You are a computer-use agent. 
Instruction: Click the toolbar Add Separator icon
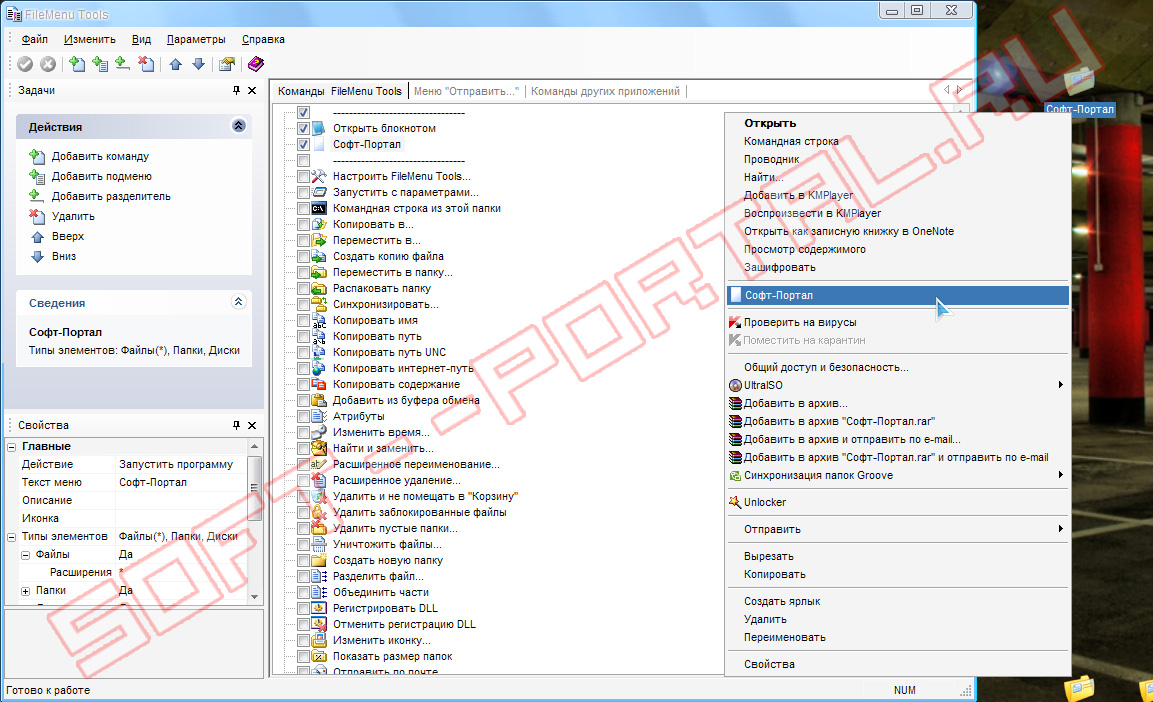coord(122,65)
